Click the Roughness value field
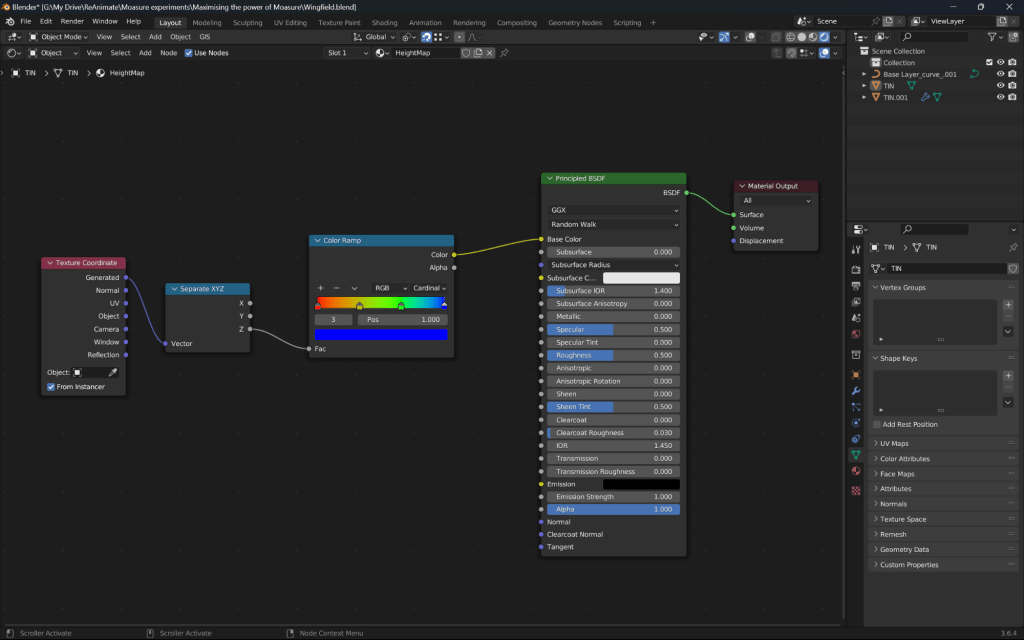Viewport: 1024px width, 640px height. [x=613, y=355]
